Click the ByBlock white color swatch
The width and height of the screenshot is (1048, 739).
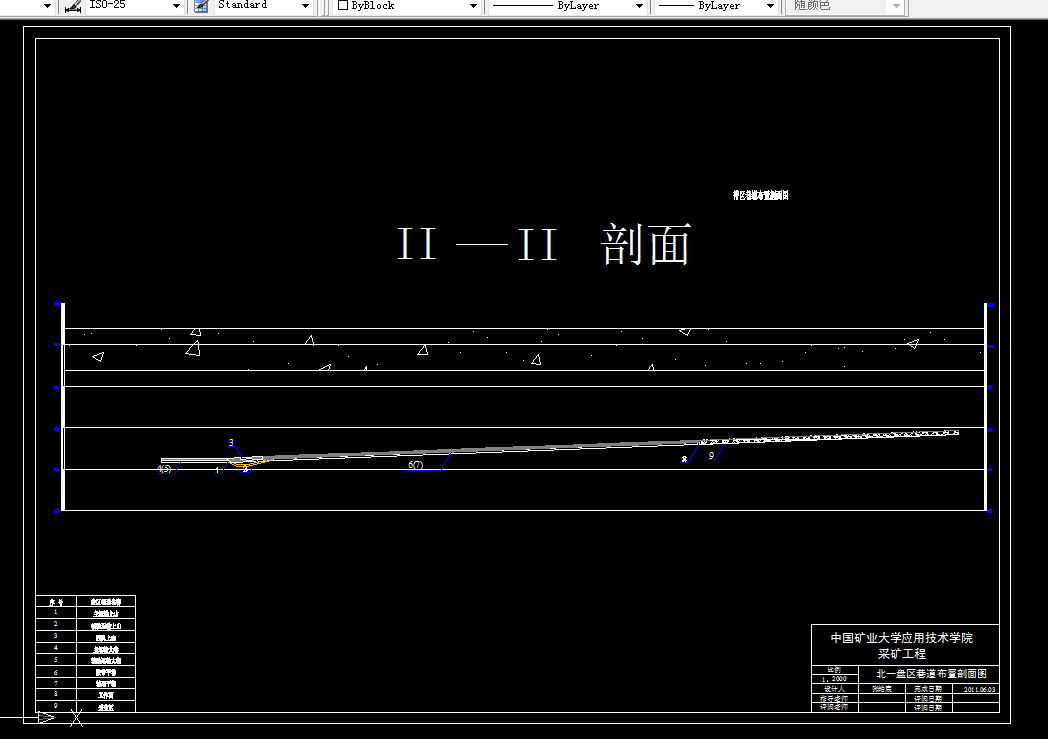(343, 5)
